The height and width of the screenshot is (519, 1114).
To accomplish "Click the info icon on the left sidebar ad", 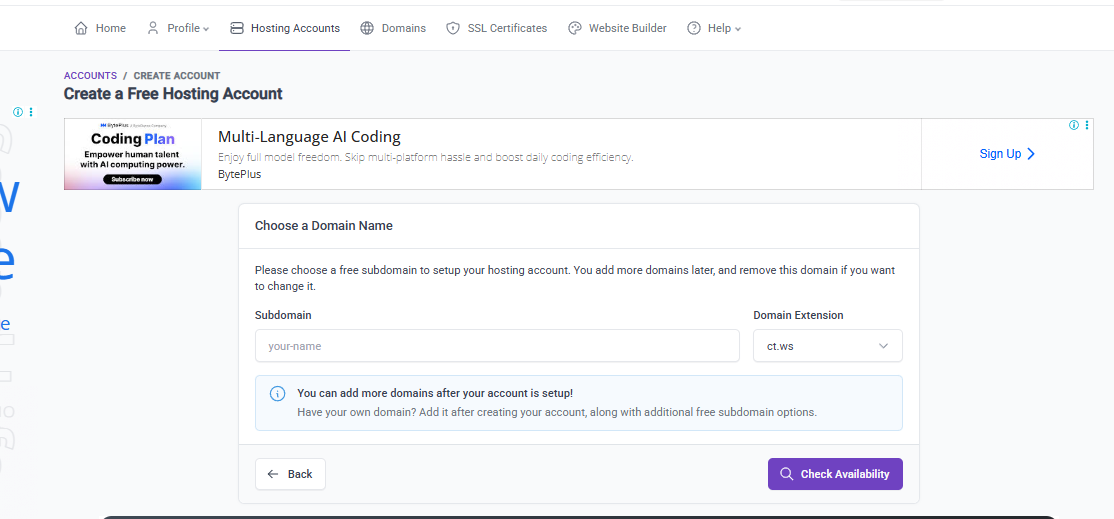I will click(18, 112).
